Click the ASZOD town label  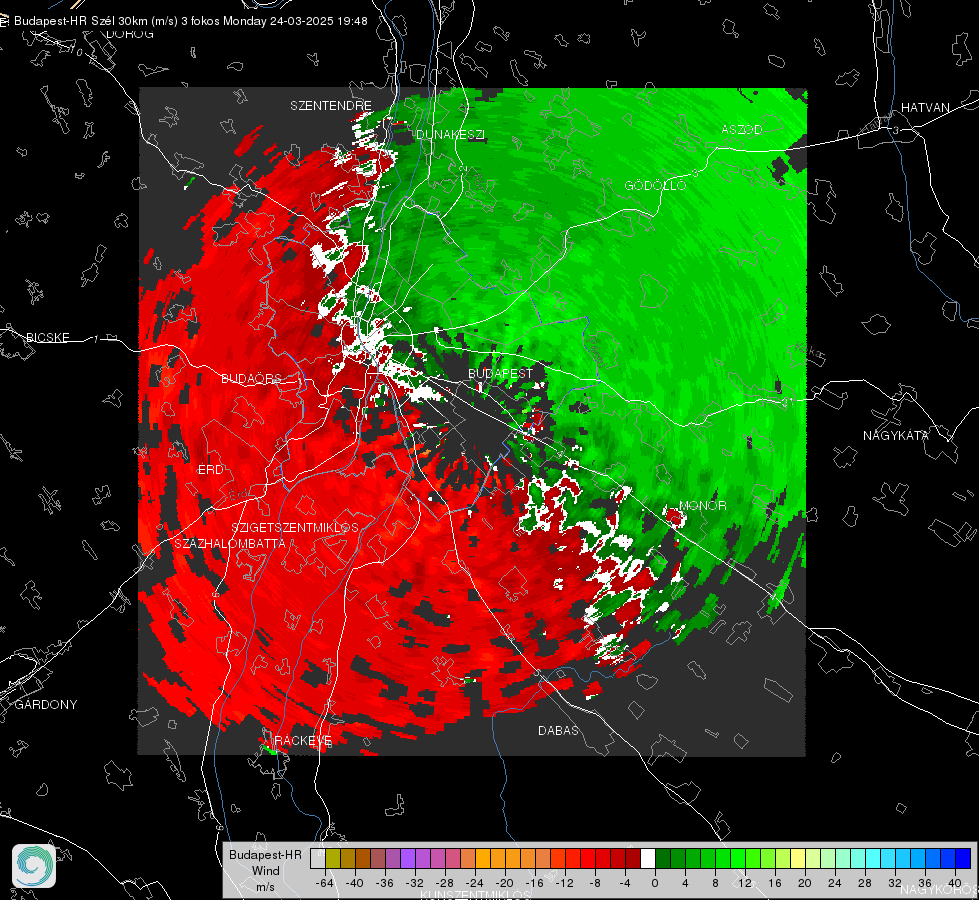coord(742,129)
